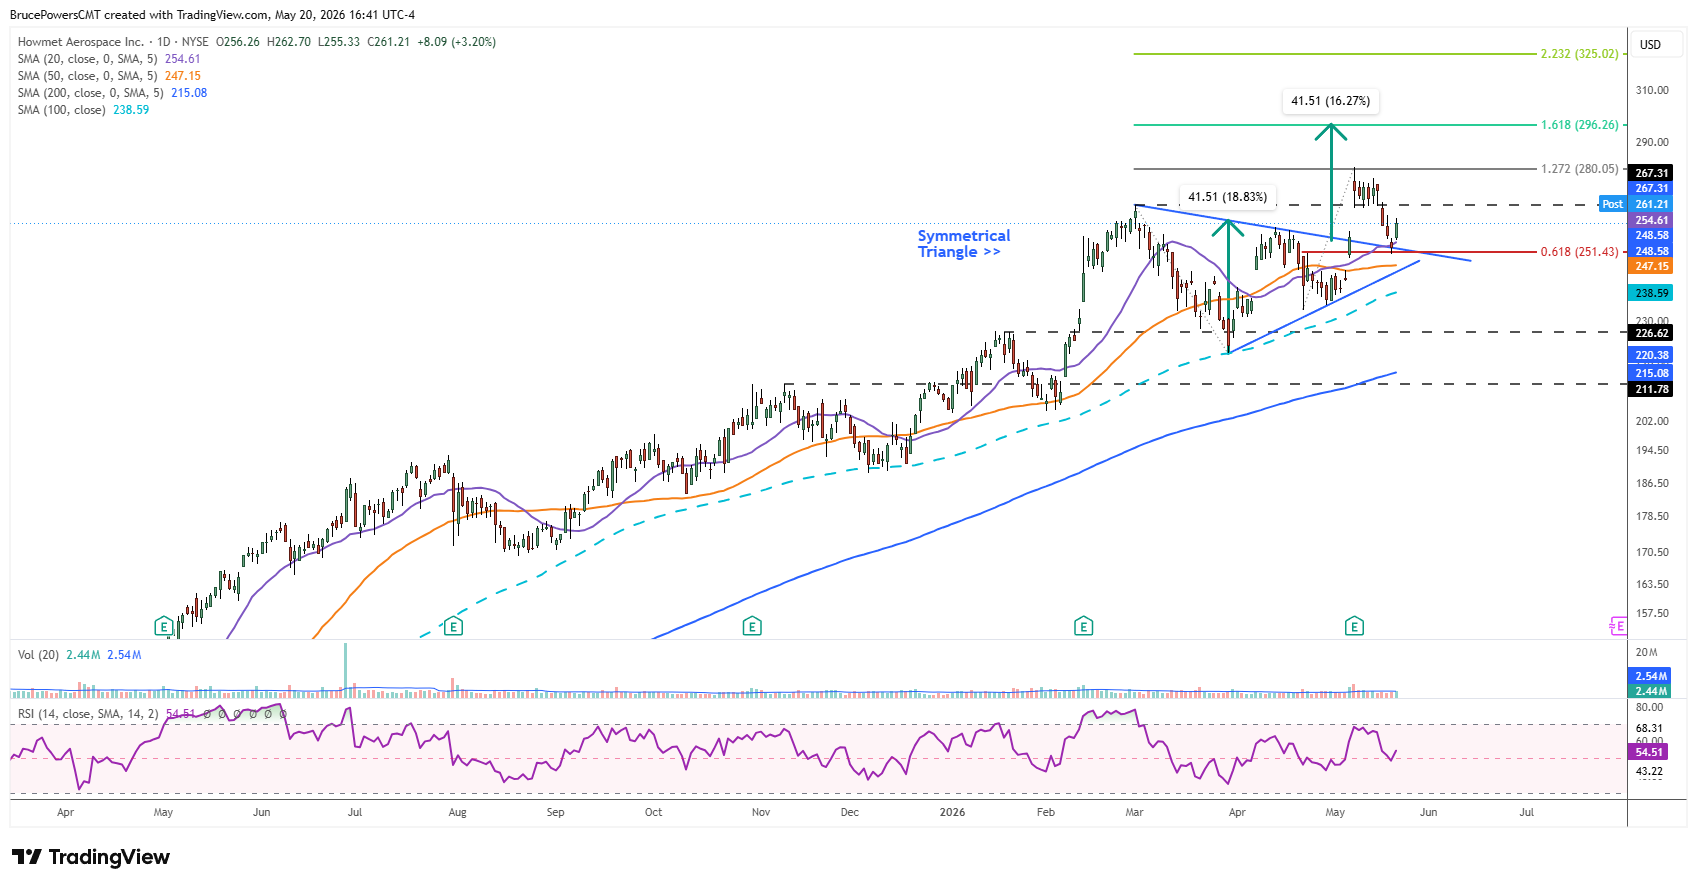Click the pink upcoming earnings marker at chart edge
This screenshot has height=887, width=1697.
click(1618, 627)
